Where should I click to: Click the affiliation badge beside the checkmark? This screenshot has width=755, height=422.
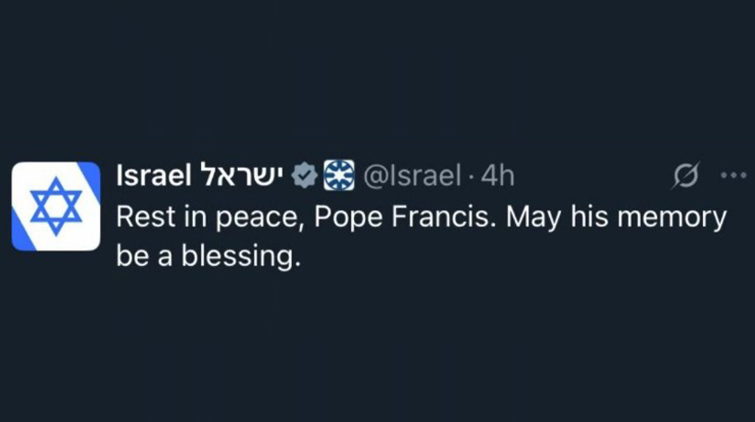click(339, 176)
